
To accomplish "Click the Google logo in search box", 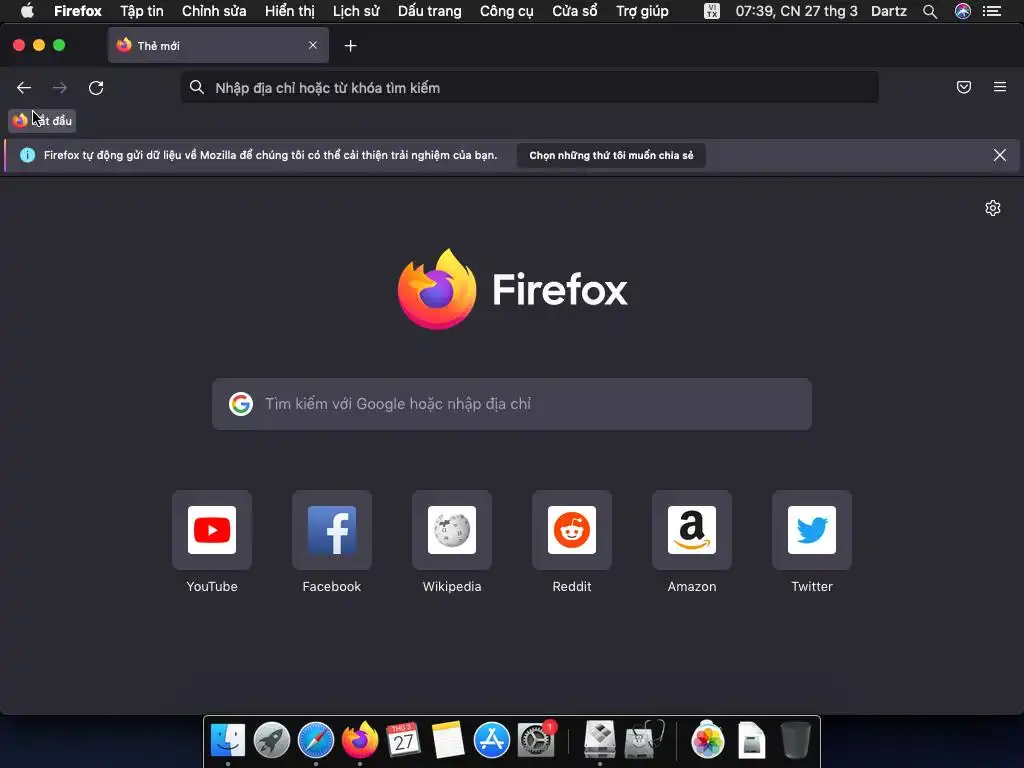I will click(x=241, y=404).
